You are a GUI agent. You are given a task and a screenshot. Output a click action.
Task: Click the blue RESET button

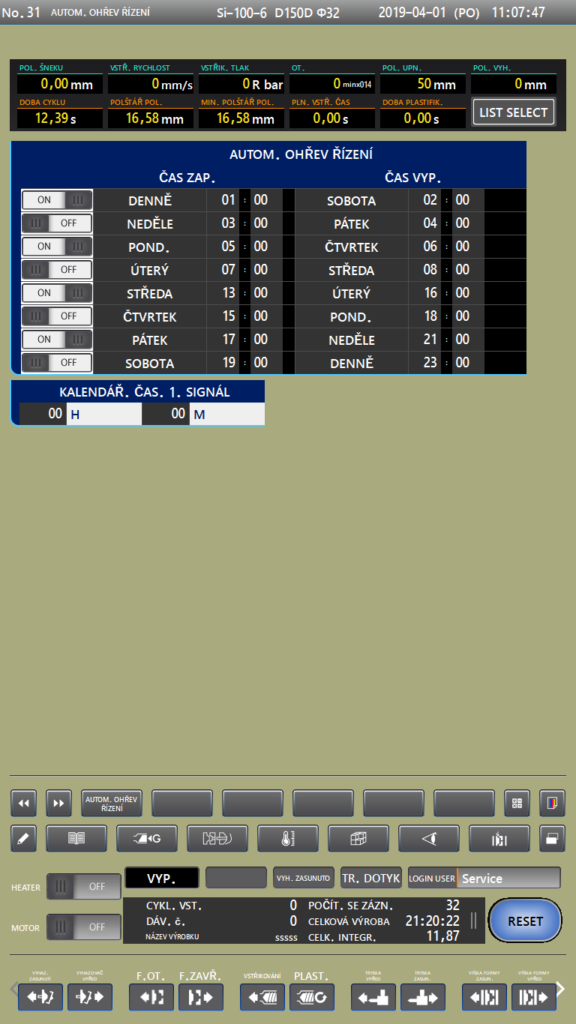point(525,921)
